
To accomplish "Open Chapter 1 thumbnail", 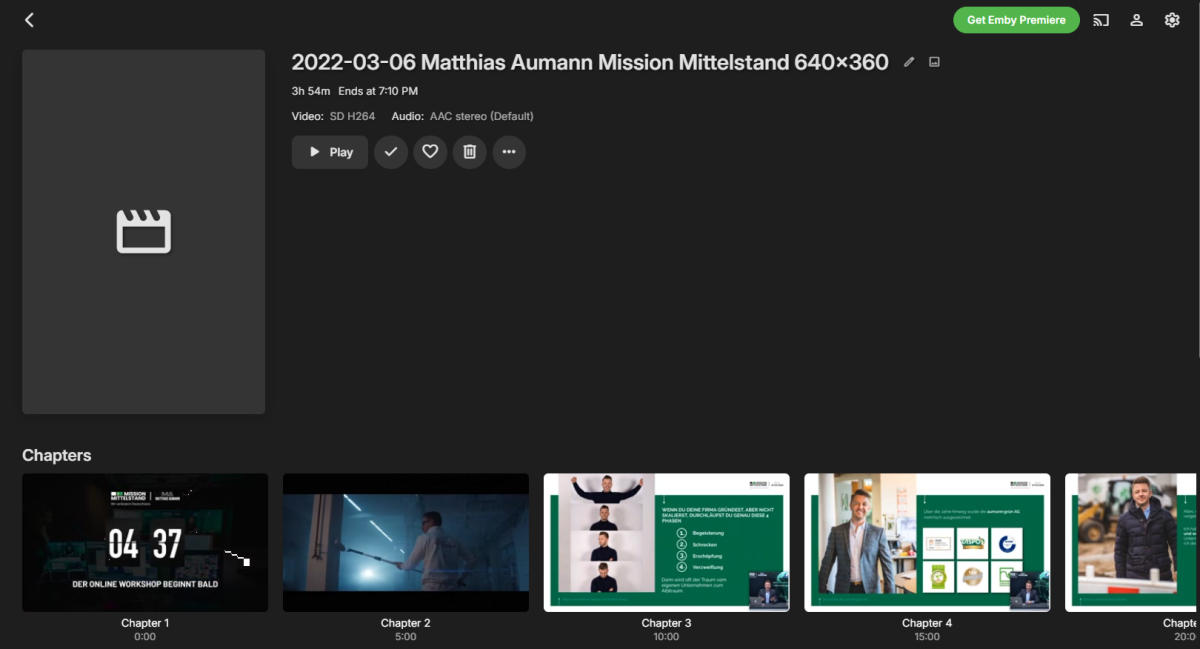I will pyautogui.click(x=144, y=542).
